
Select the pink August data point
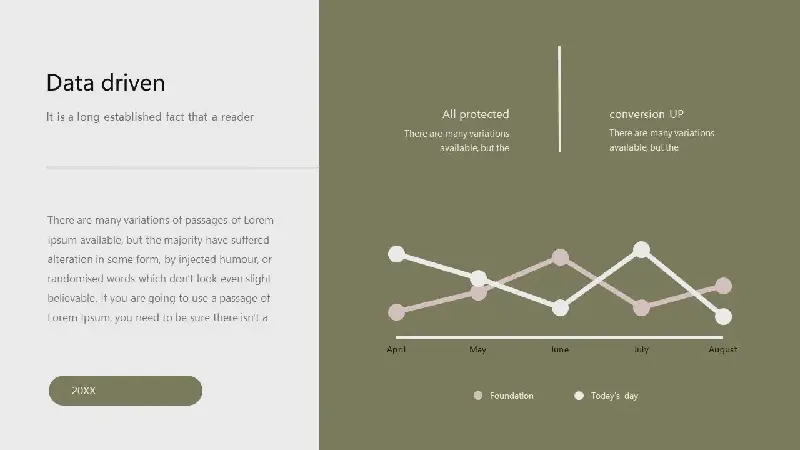point(723,286)
